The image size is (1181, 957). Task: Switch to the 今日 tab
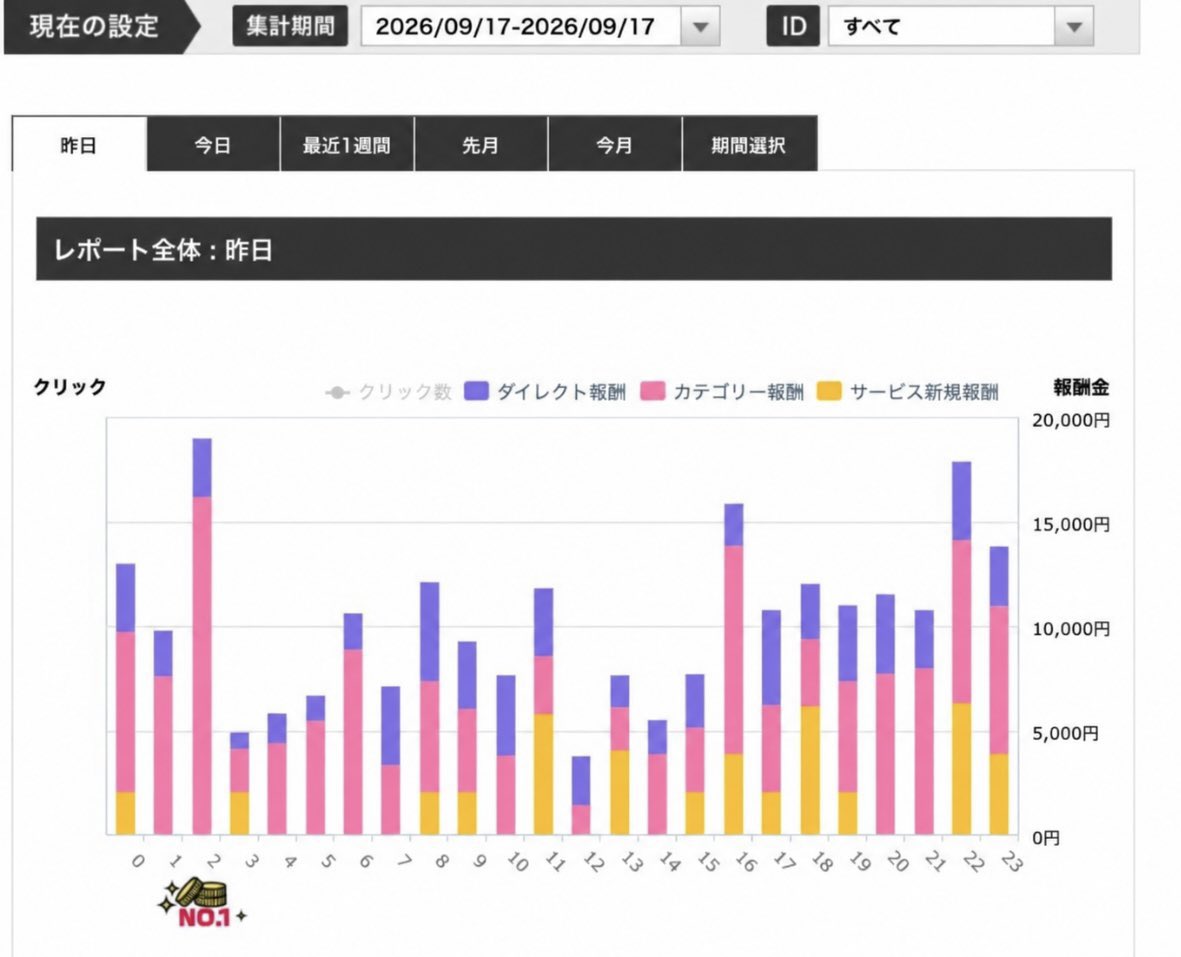(x=213, y=145)
